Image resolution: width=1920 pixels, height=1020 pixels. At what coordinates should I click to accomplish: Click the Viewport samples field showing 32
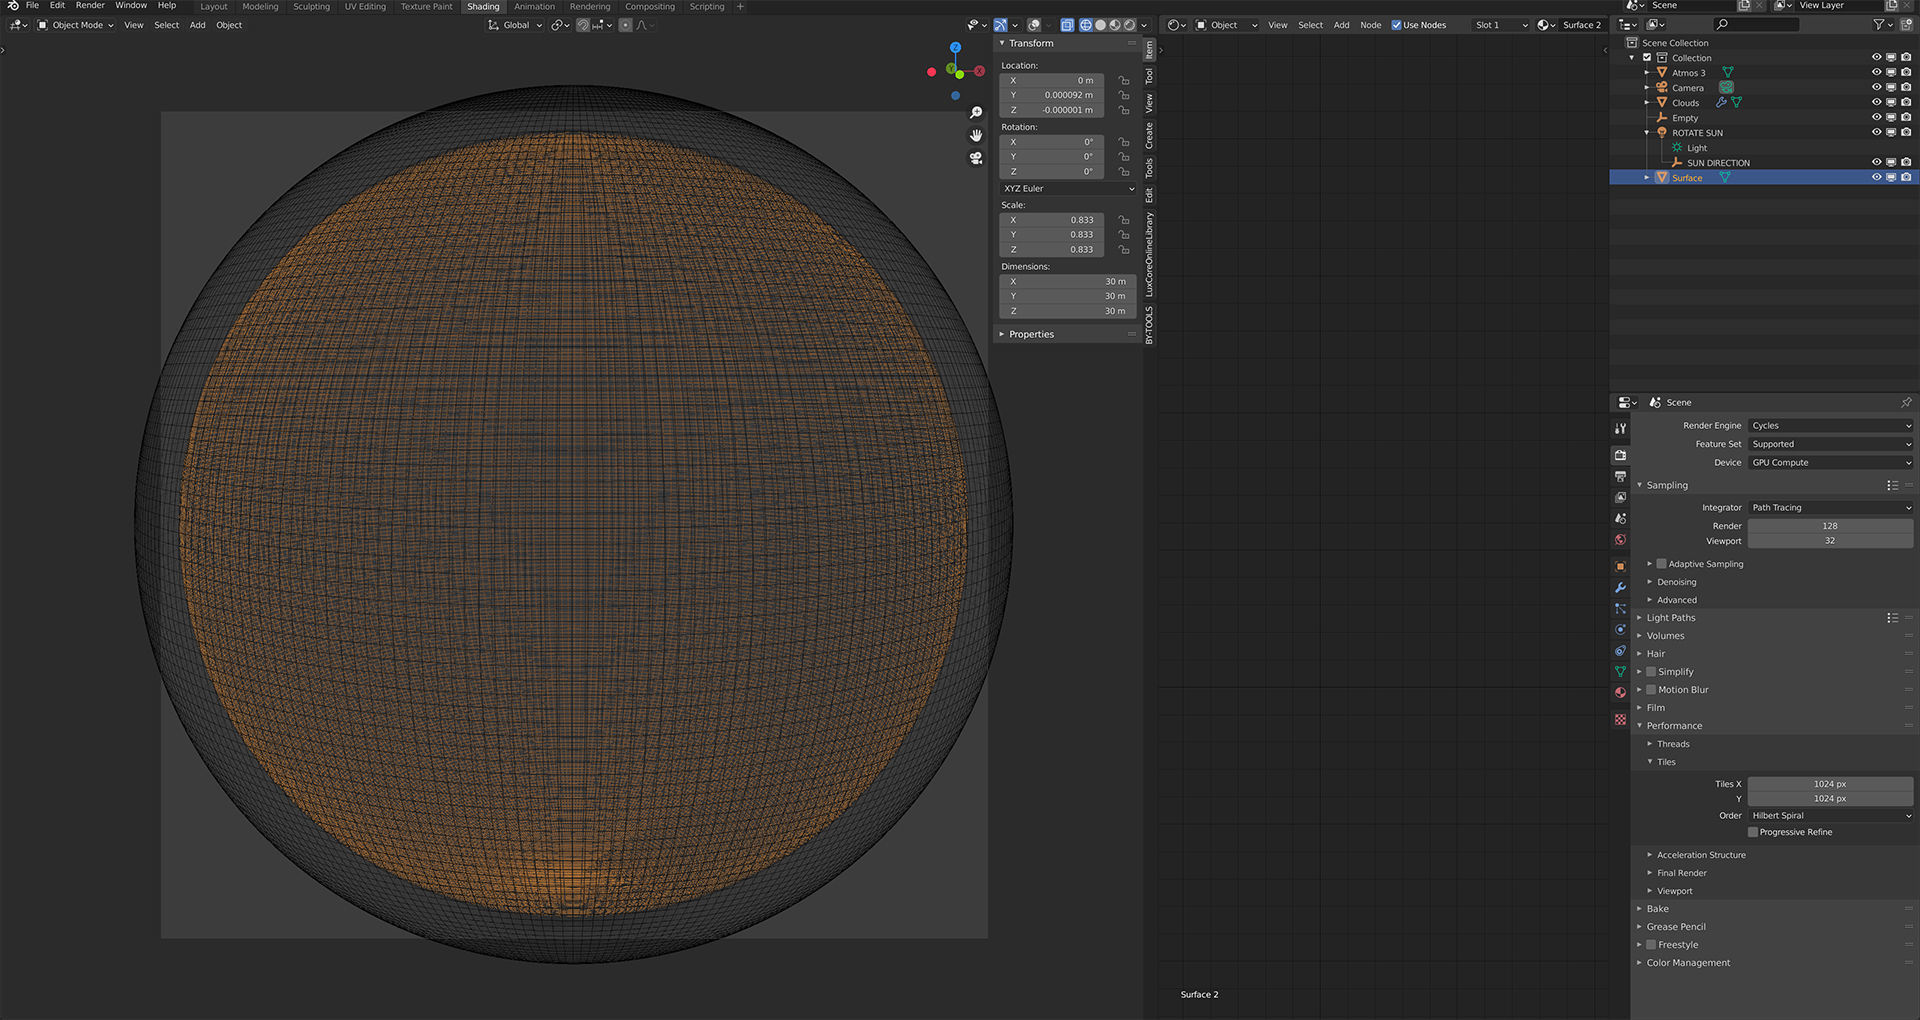point(1830,541)
